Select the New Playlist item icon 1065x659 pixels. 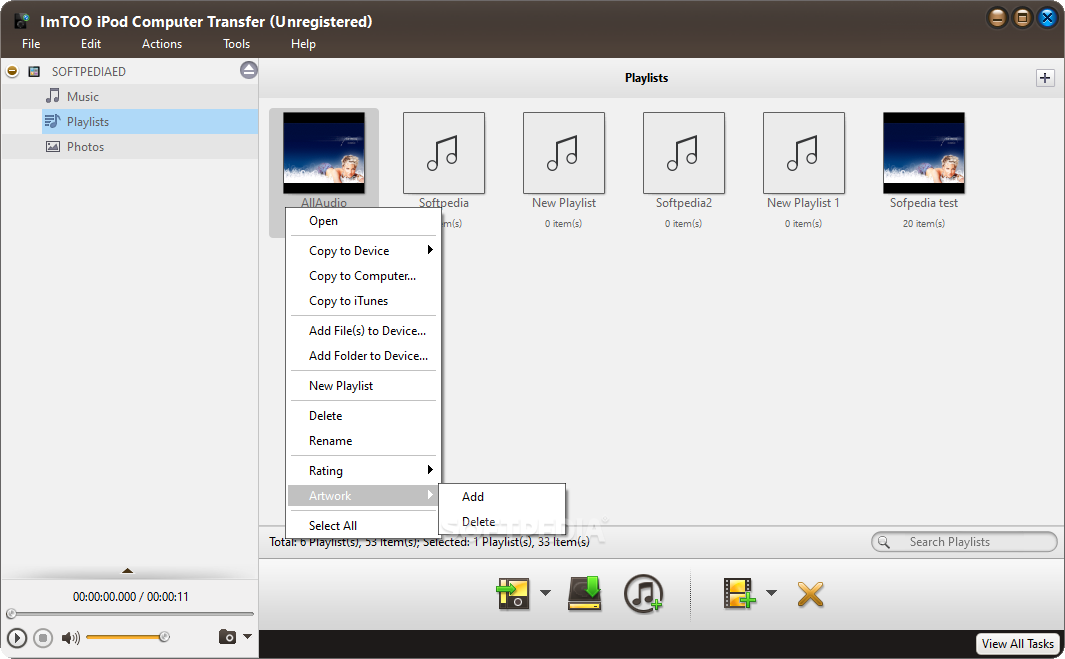coord(564,153)
